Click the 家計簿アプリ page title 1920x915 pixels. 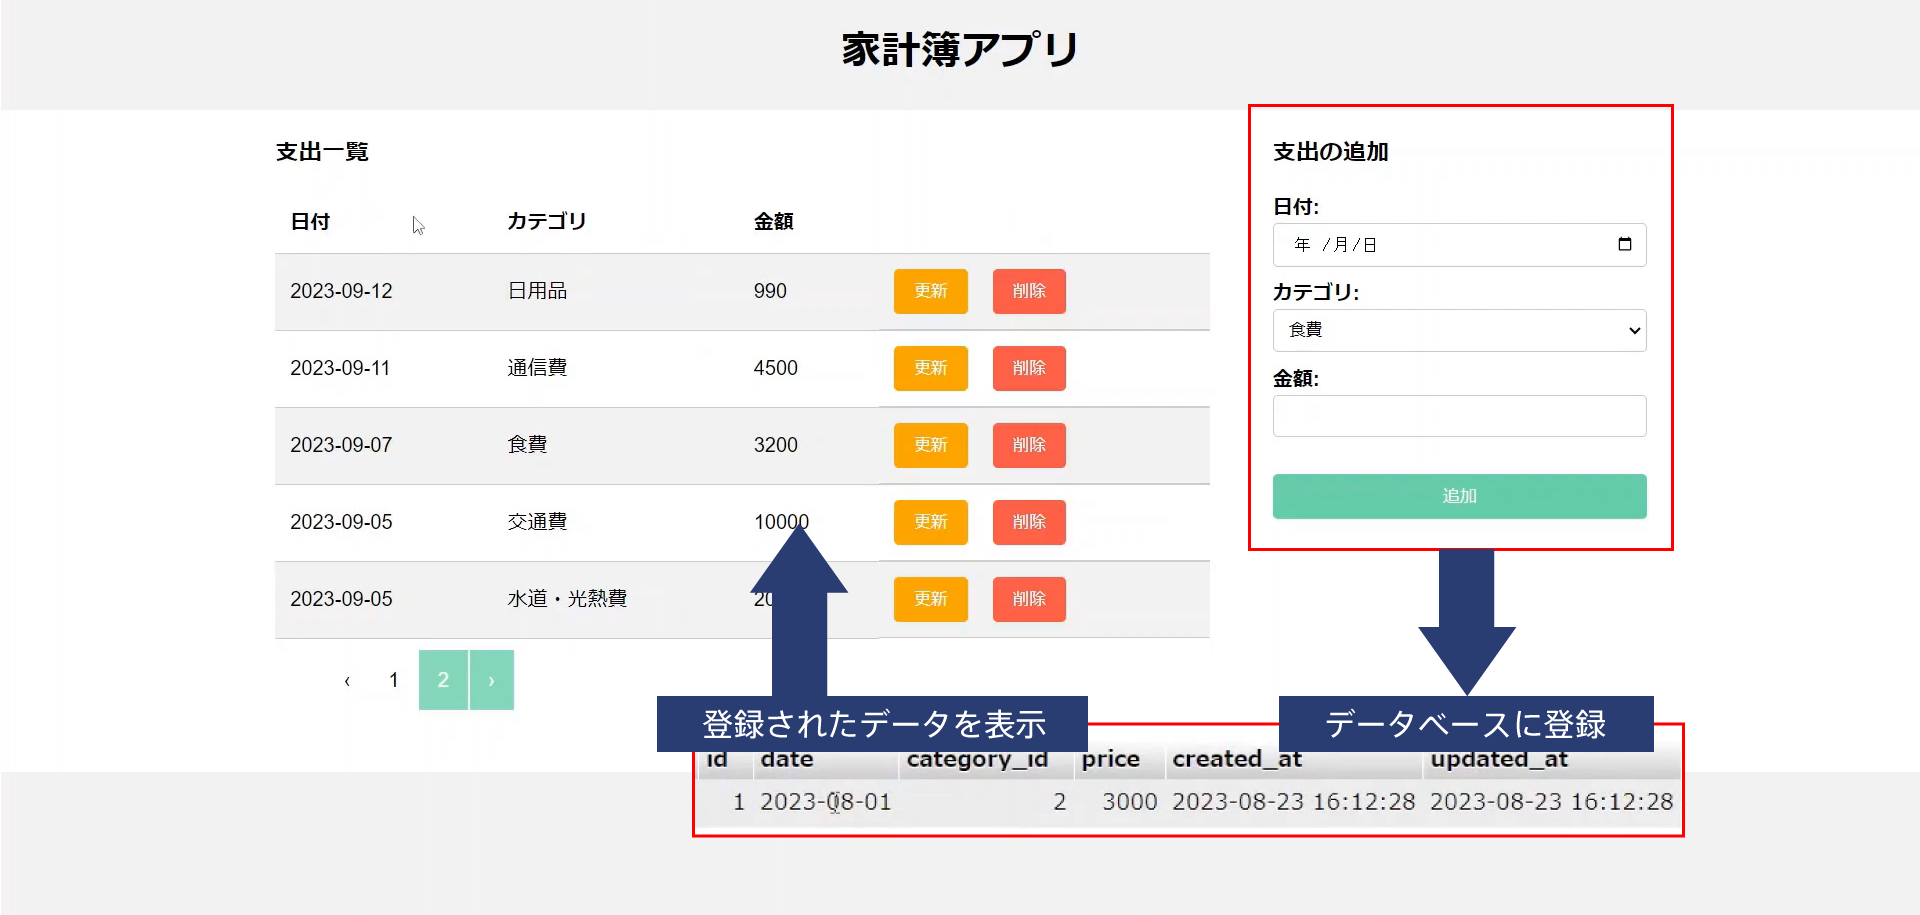[959, 49]
